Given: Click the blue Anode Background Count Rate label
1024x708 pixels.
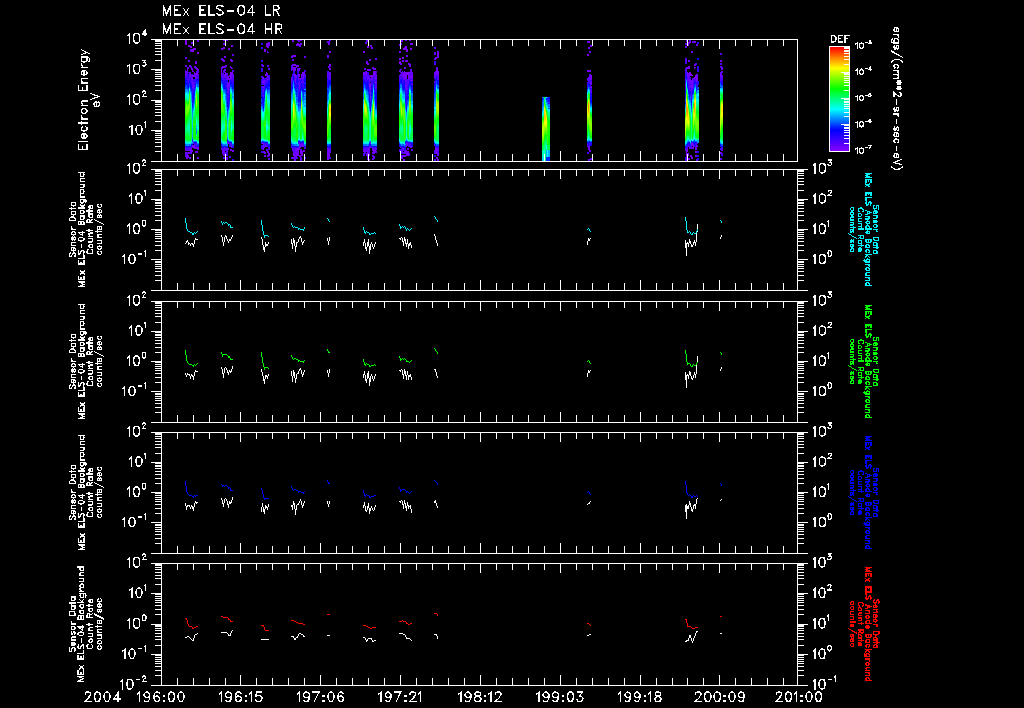Looking at the screenshot, I should 863,492.
